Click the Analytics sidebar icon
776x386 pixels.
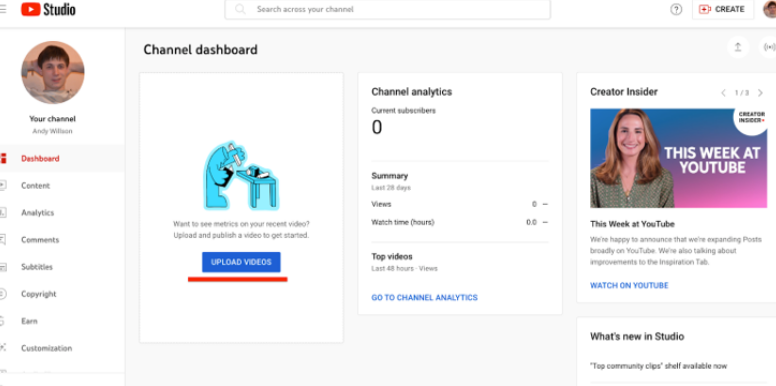3,213
